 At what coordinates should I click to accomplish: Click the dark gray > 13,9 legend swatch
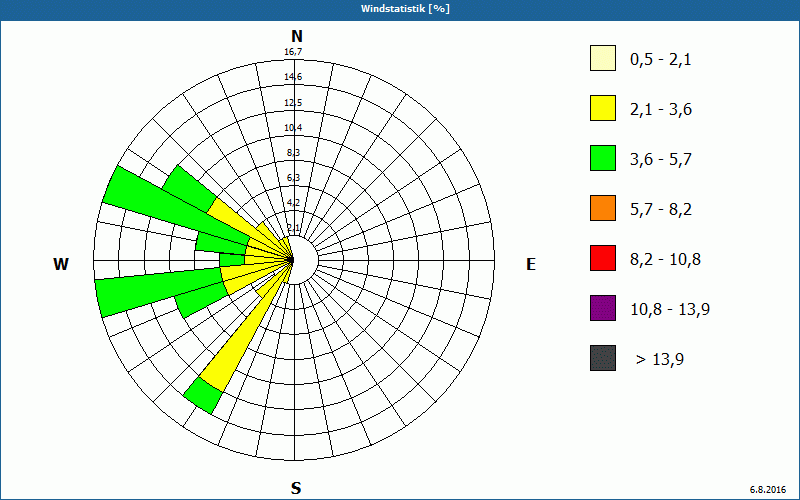pos(603,358)
